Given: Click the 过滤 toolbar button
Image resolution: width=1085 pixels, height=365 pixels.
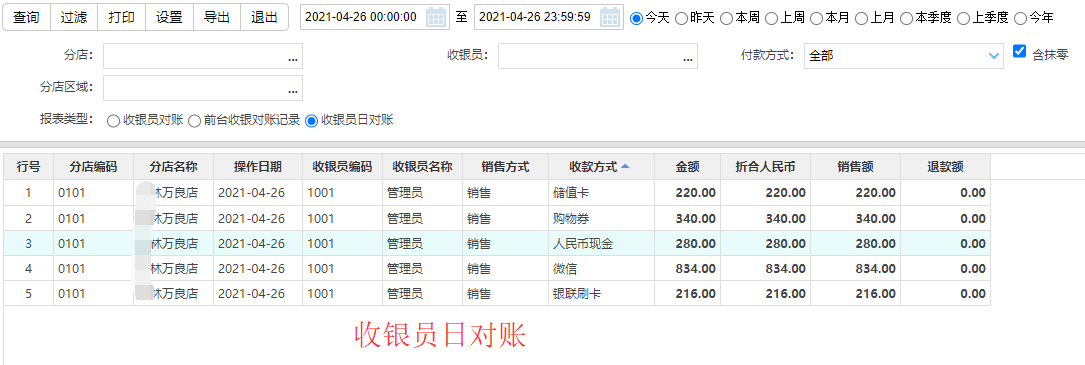Looking at the screenshot, I should [74, 17].
